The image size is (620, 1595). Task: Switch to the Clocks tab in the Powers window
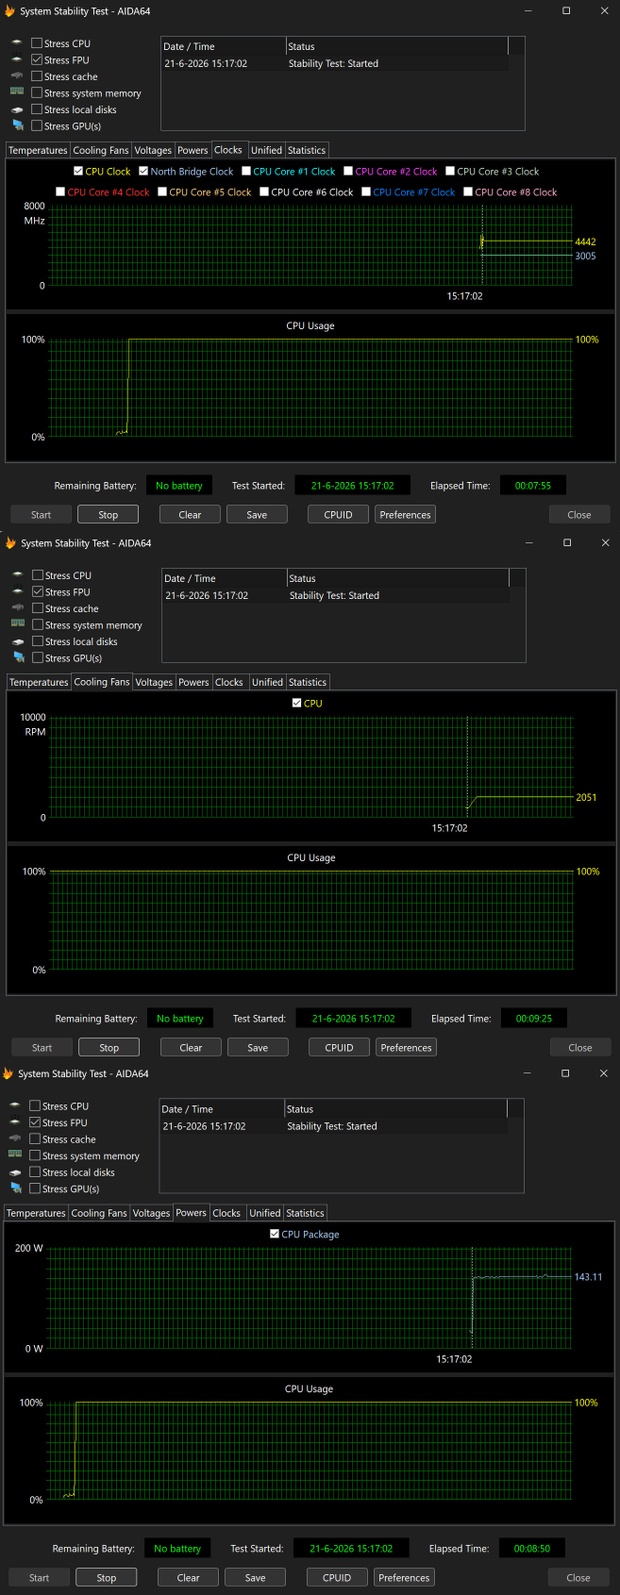coord(226,1213)
